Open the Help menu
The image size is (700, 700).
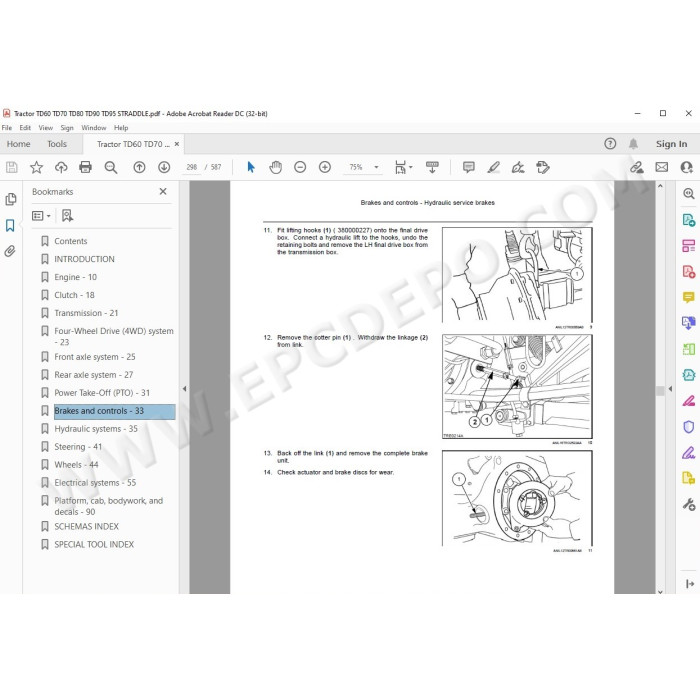point(121,128)
